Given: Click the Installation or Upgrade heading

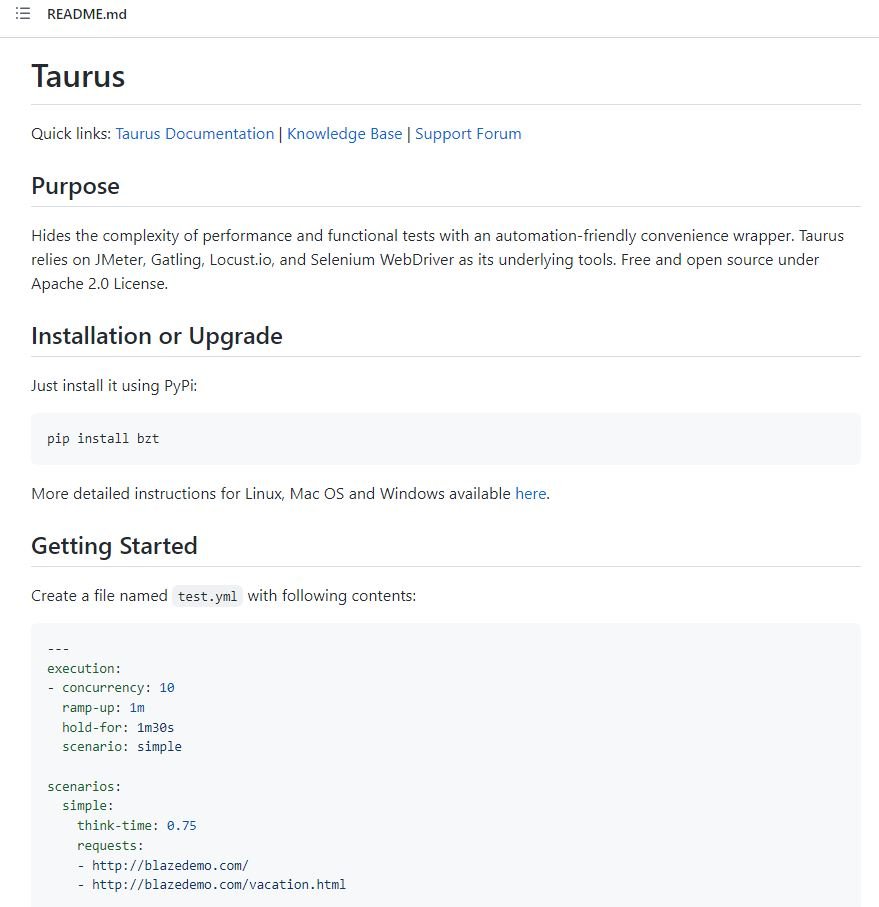Looking at the screenshot, I should click(x=157, y=336).
